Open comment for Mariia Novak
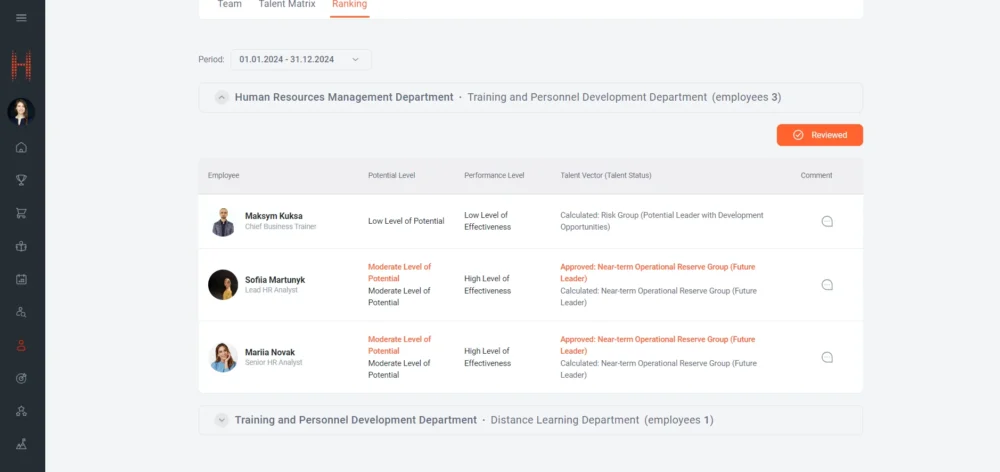The width and height of the screenshot is (1000, 472). coord(827,357)
